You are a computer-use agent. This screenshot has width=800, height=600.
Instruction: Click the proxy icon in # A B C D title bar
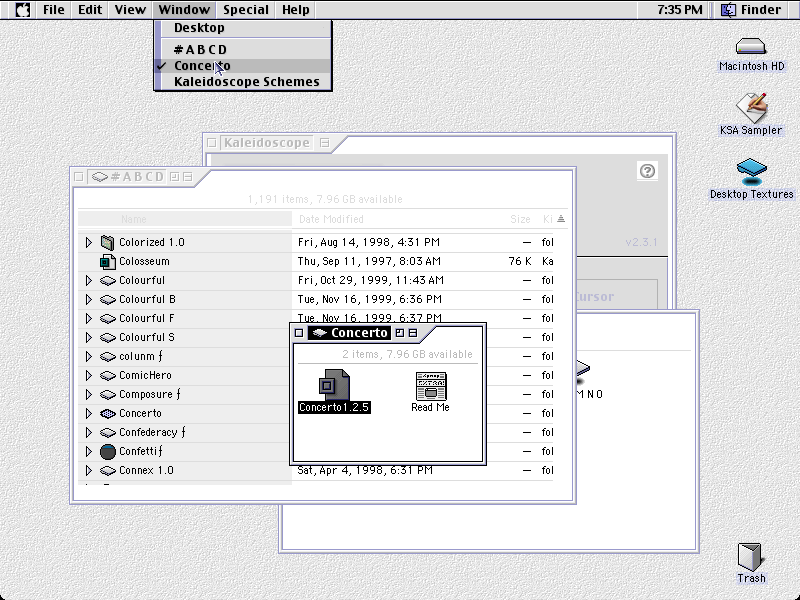pyautogui.click(x=99, y=177)
